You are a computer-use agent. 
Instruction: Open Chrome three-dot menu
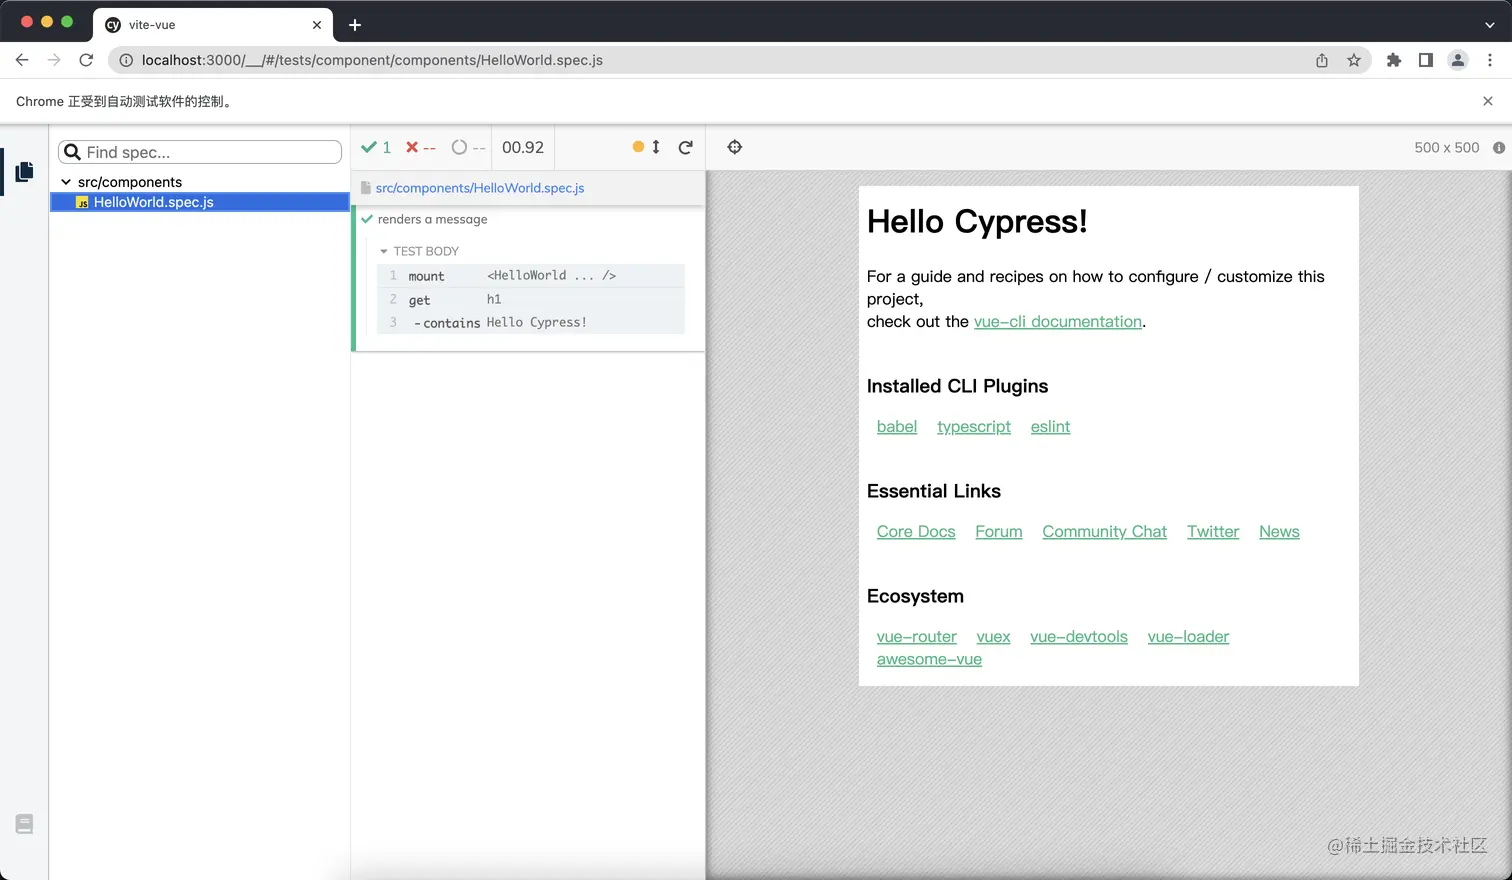tap(1490, 60)
